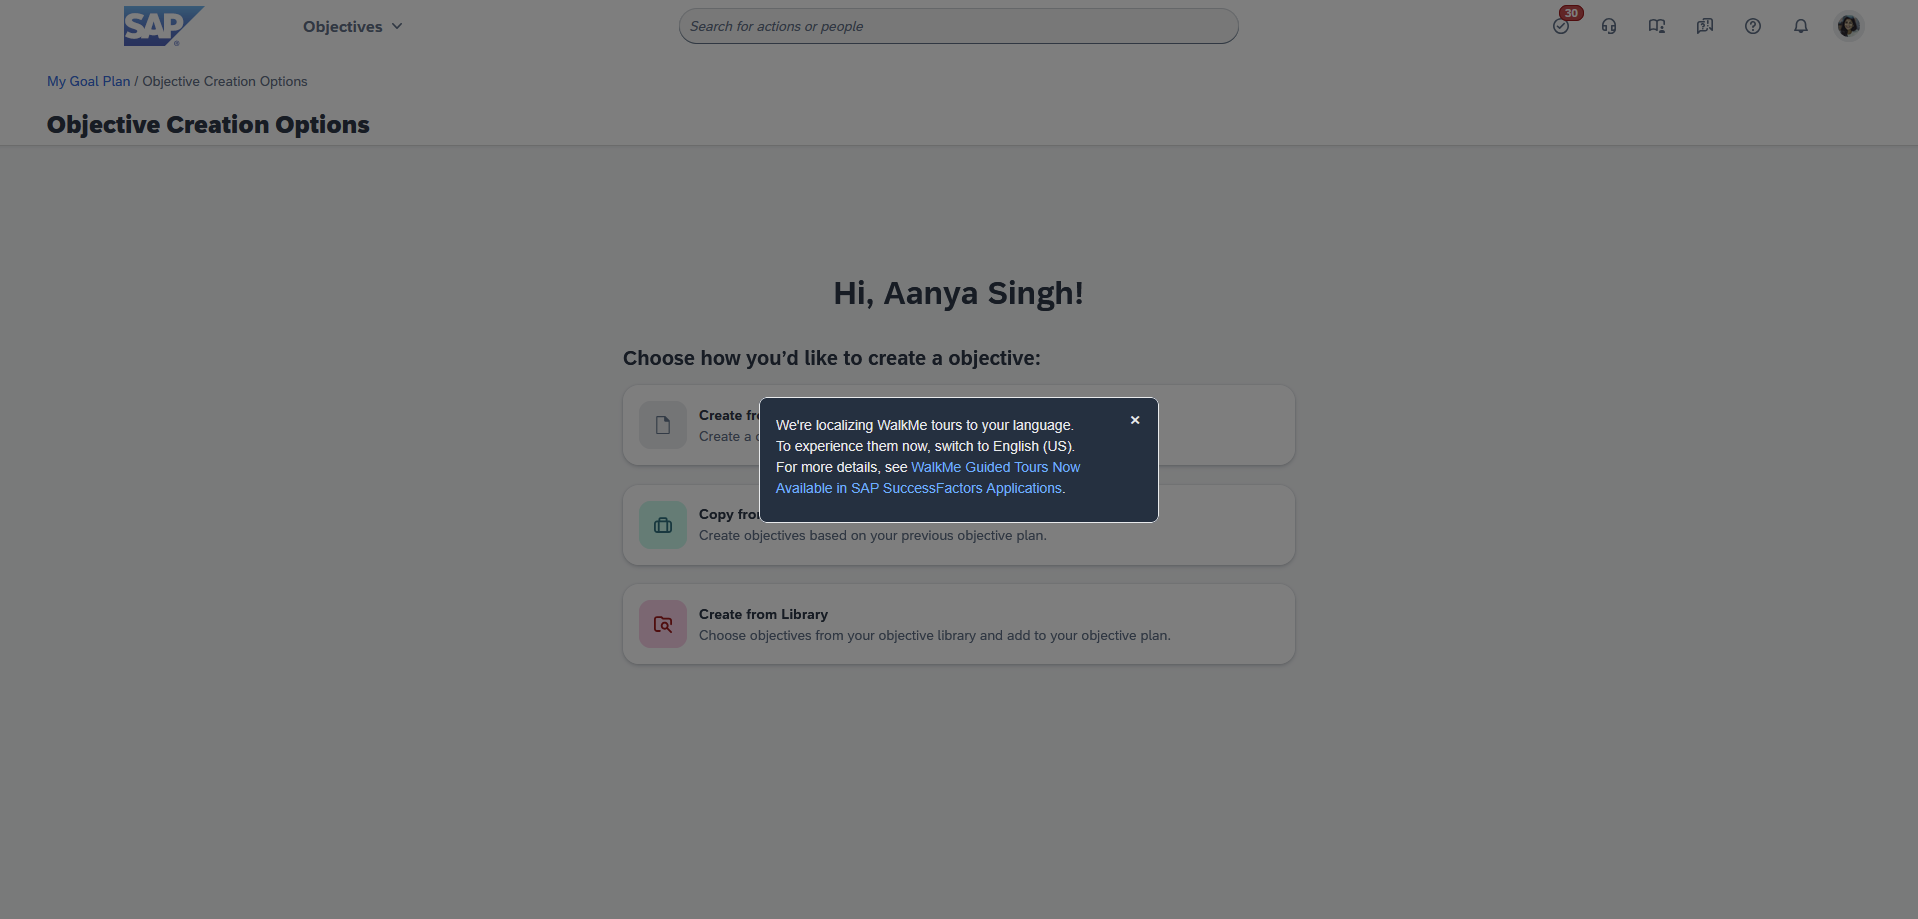This screenshot has height=919, width=1918.
Task: Open the feedback chat icon in header
Action: click(1705, 26)
